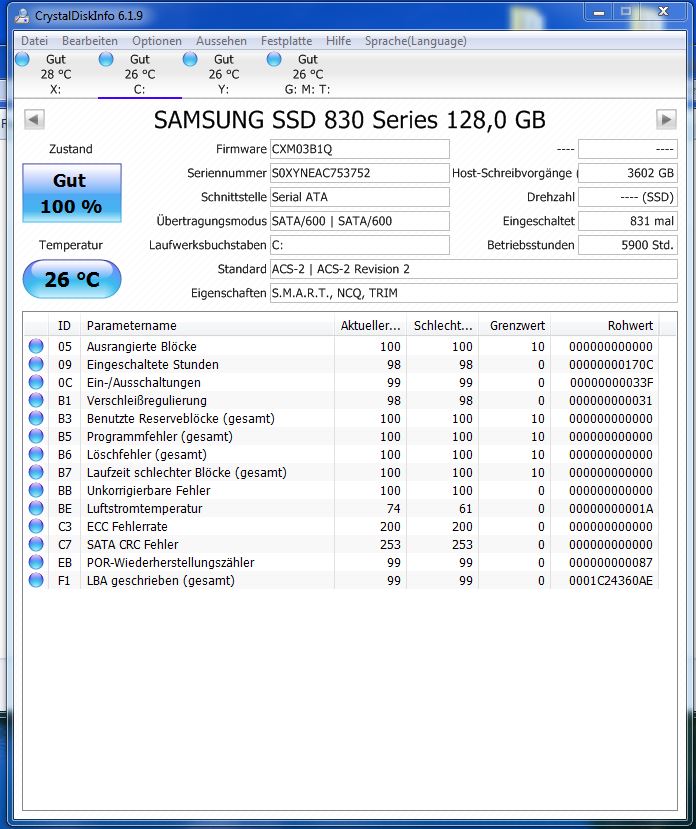Click the Drehzahl value field

(628, 197)
